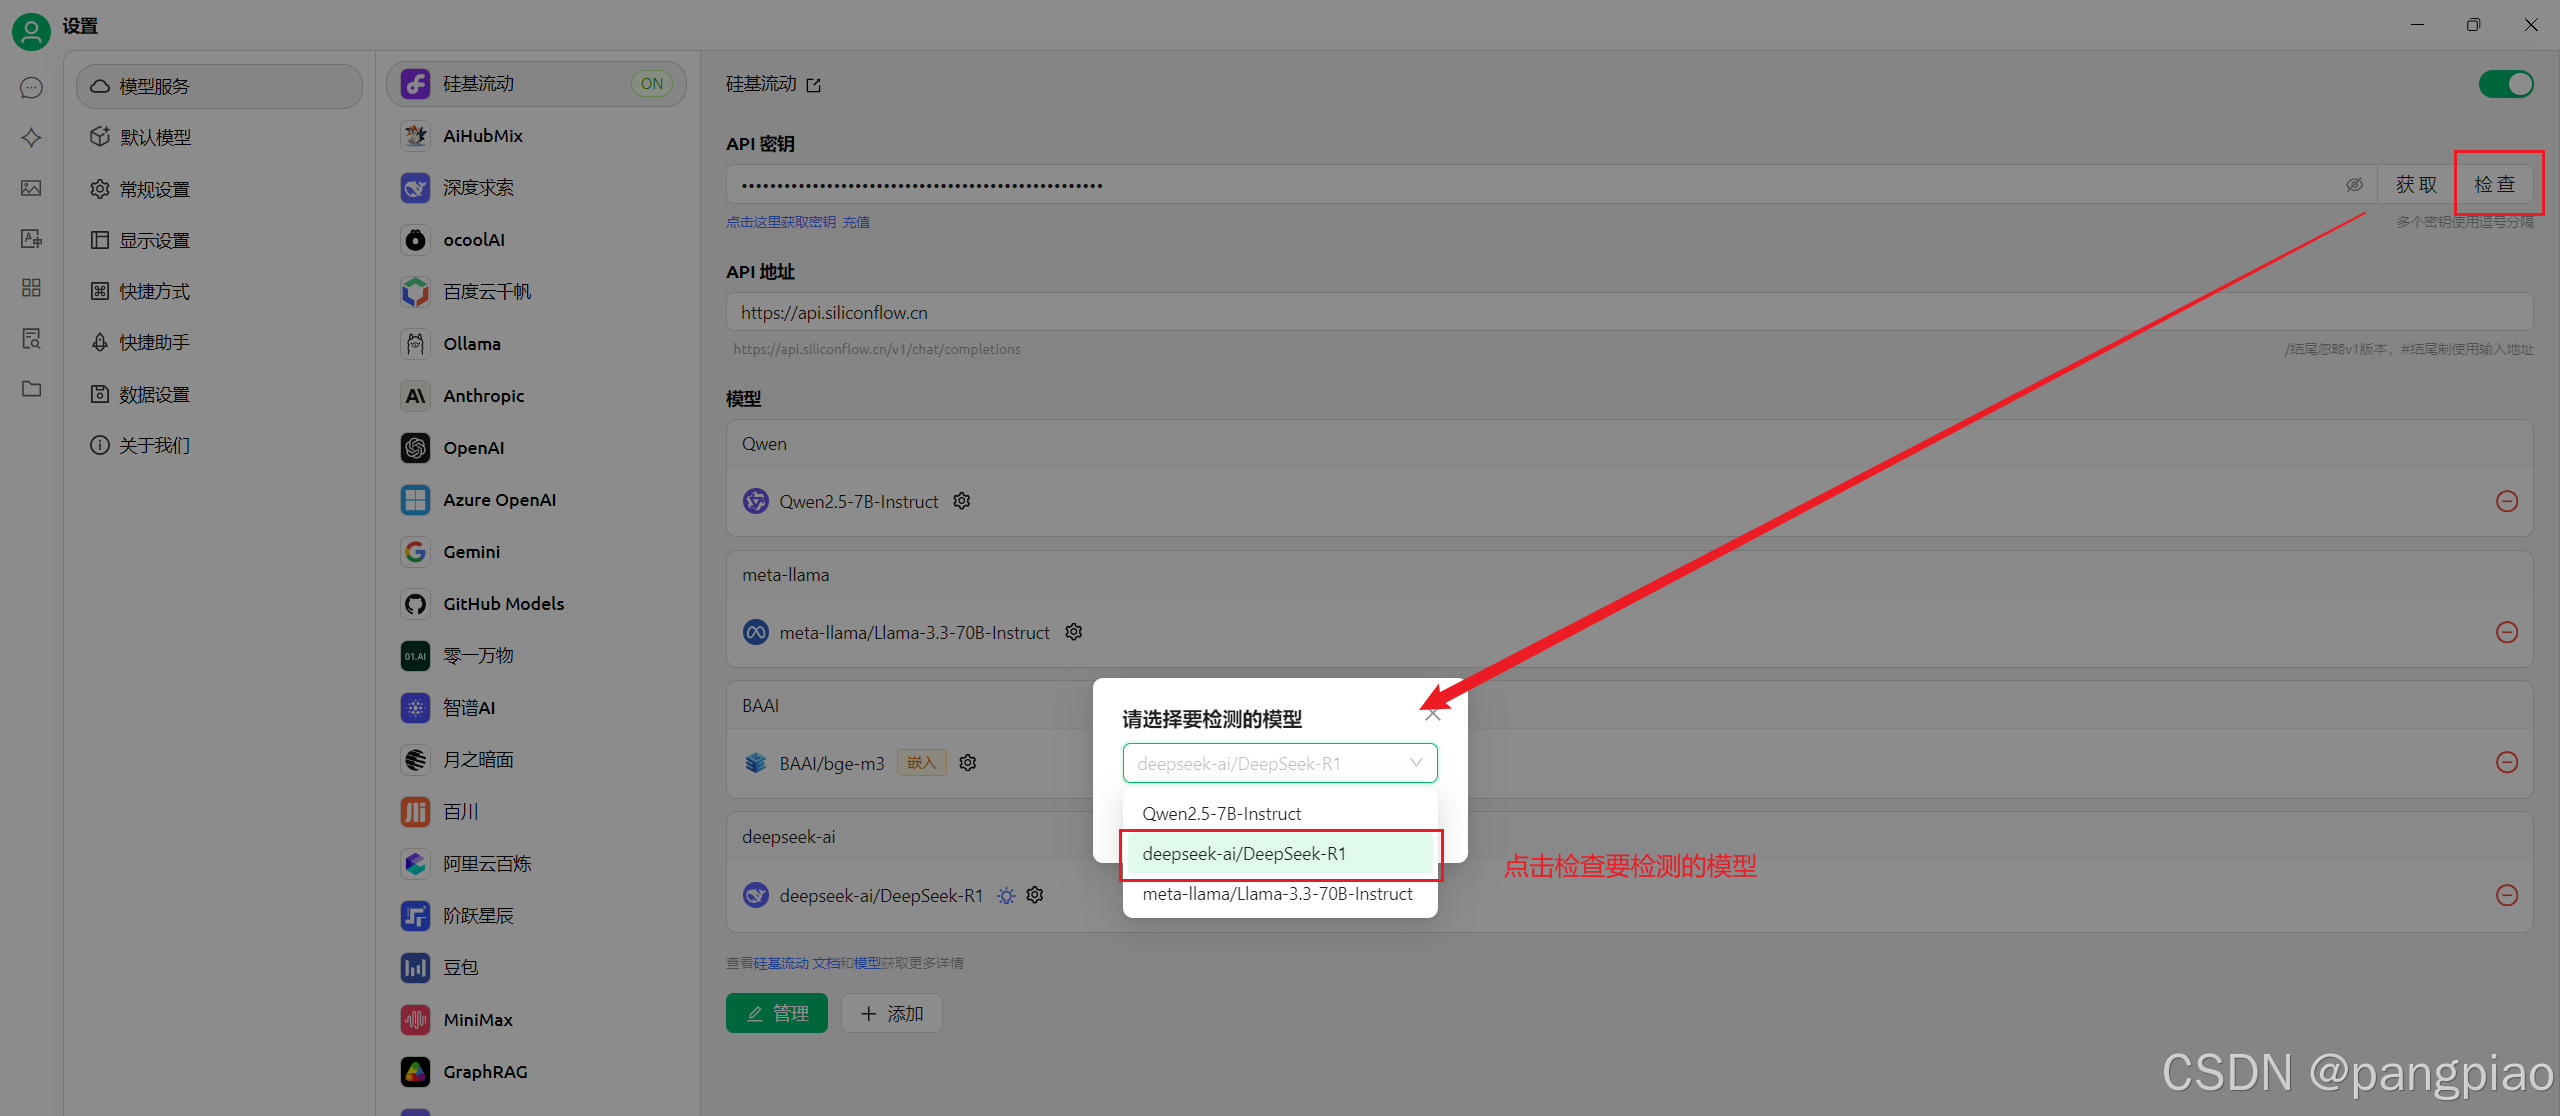Image resolution: width=2560 pixels, height=1116 pixels.
Task: Open the mini apps grid icon
Action: [31, 288]
